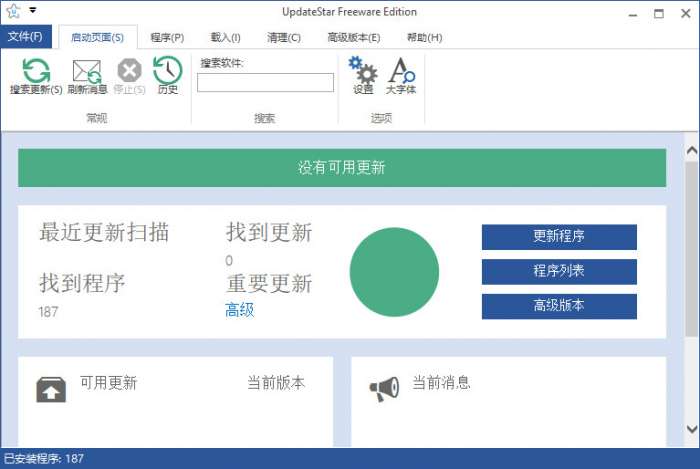Click the megaphone icon beside 当前消息

point(384,389)
